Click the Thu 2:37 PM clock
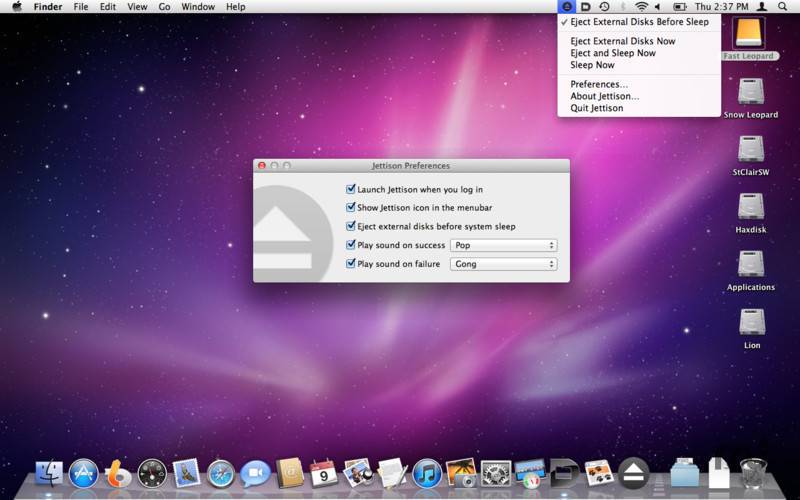This screenshot has height=500, width=800. pyautogui.click(x=721, y=7)
